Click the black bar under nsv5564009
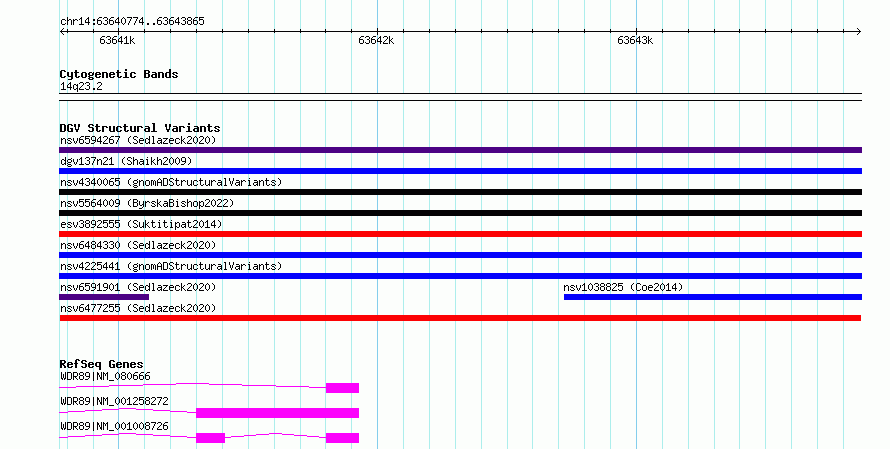Viewport: 890px width, 449px height. [460, 213]
